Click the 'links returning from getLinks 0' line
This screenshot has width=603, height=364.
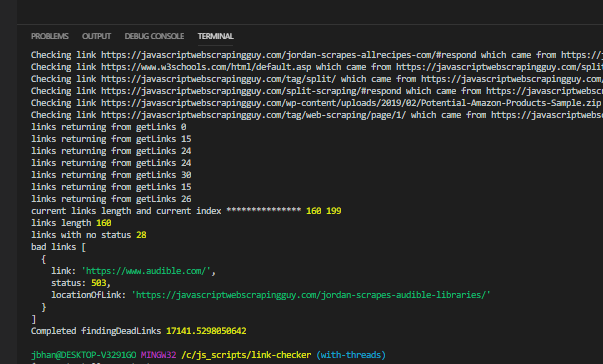click(108, 127)
